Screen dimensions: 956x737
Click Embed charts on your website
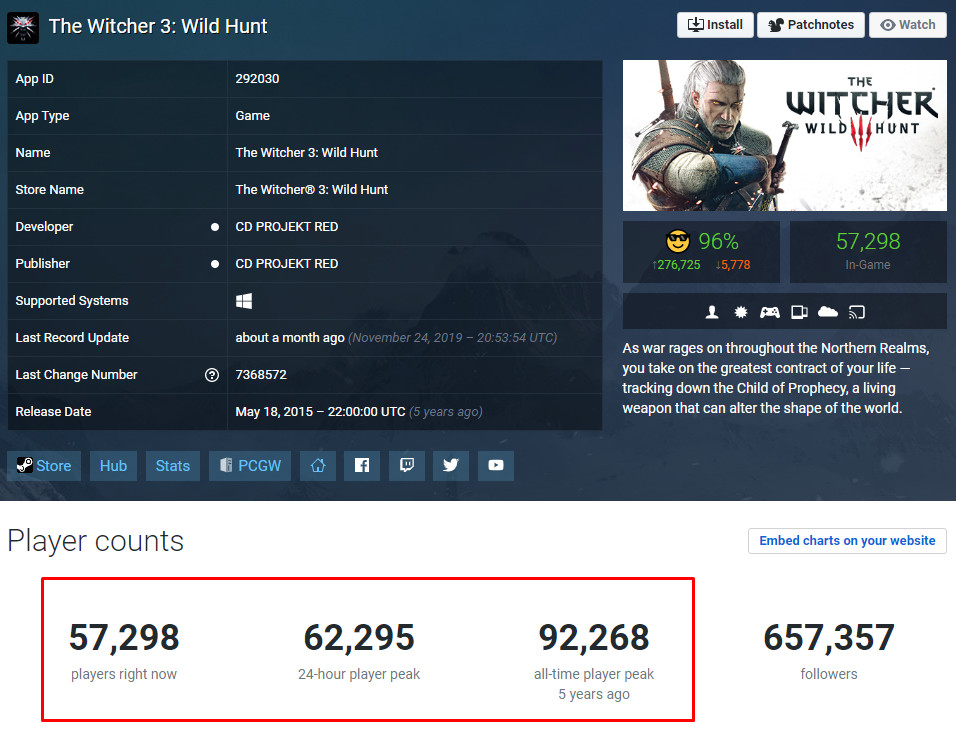(x=847, y=541)
